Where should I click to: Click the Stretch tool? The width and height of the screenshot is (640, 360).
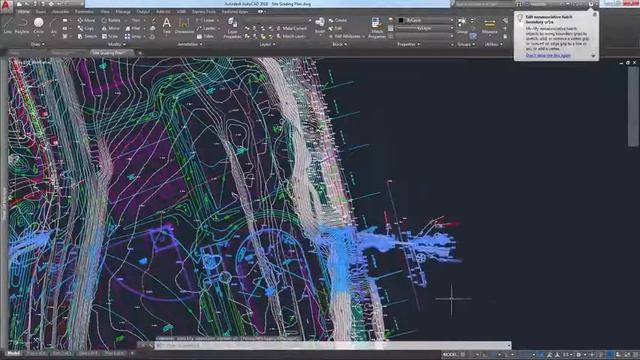(x=87, y=36)
